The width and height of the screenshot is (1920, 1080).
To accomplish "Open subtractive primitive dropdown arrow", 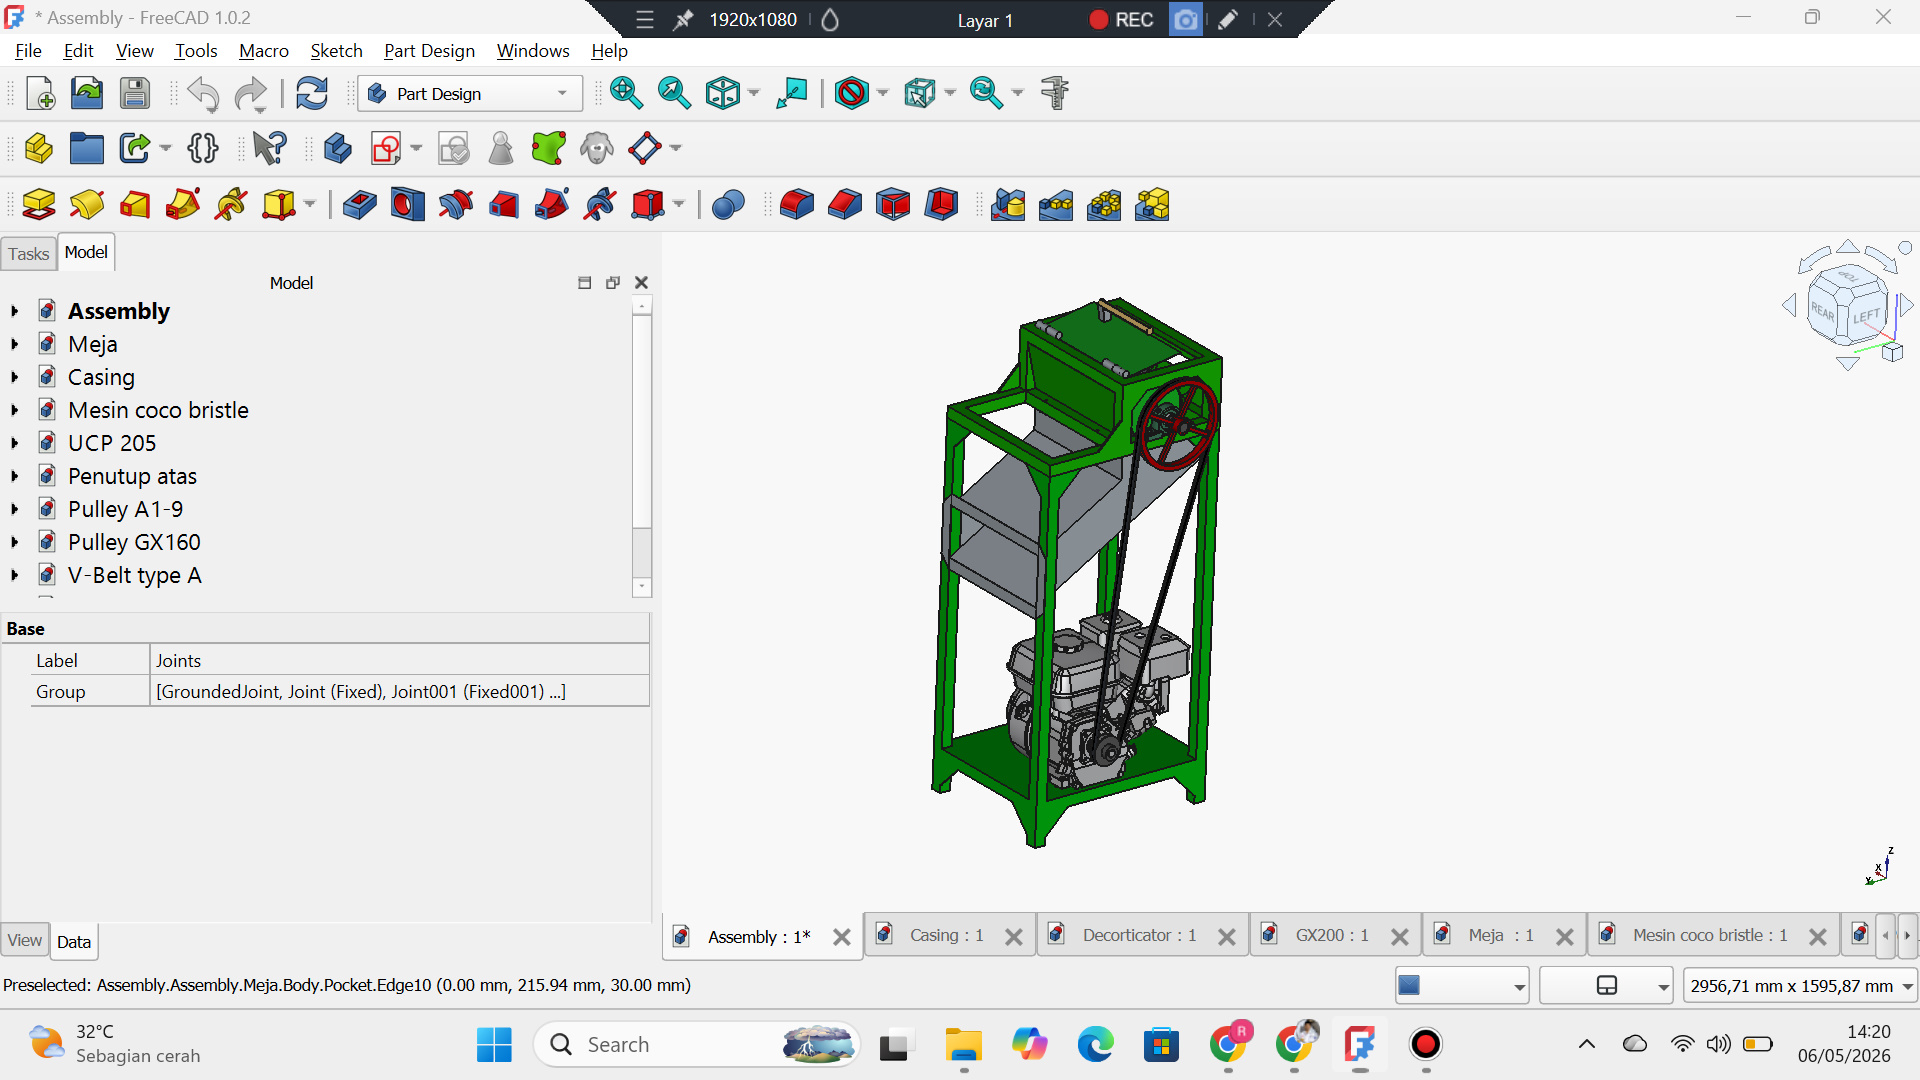I will point(679,205).
